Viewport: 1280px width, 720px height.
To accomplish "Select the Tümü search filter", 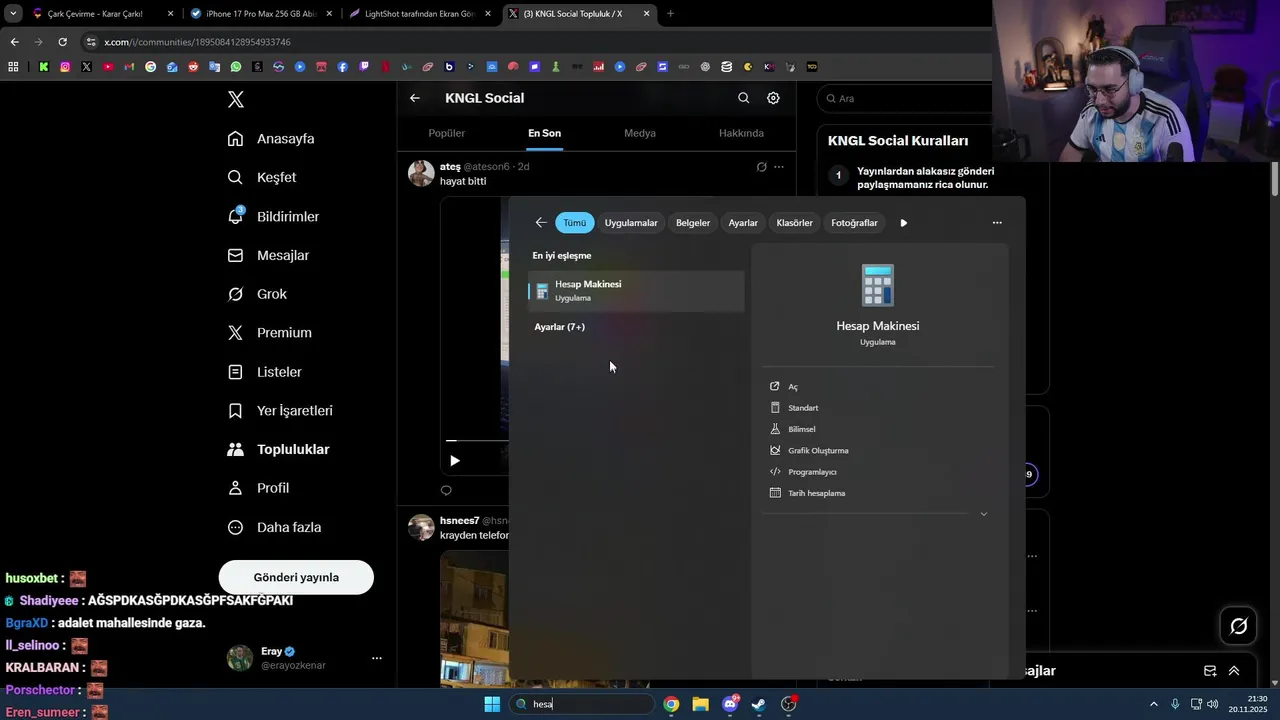I will point(574,223).
